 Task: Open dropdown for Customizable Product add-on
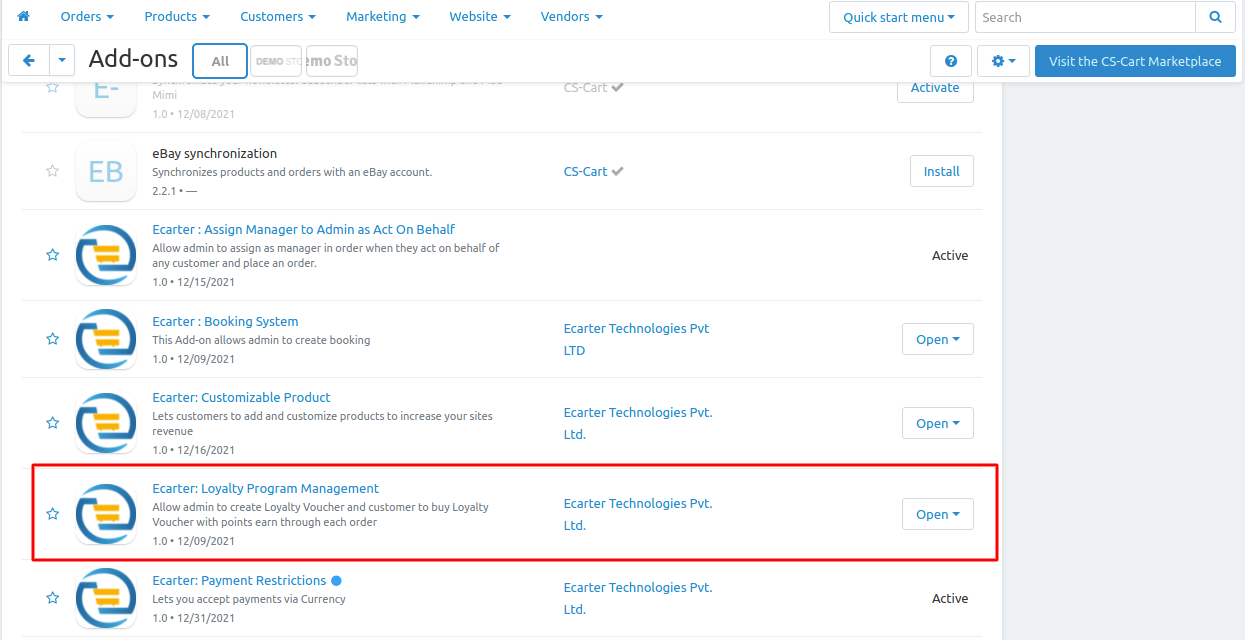(938, 423)
